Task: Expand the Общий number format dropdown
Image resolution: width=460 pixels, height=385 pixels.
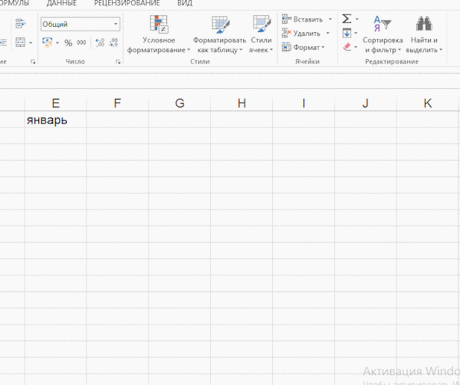Action: pos(115,24)
